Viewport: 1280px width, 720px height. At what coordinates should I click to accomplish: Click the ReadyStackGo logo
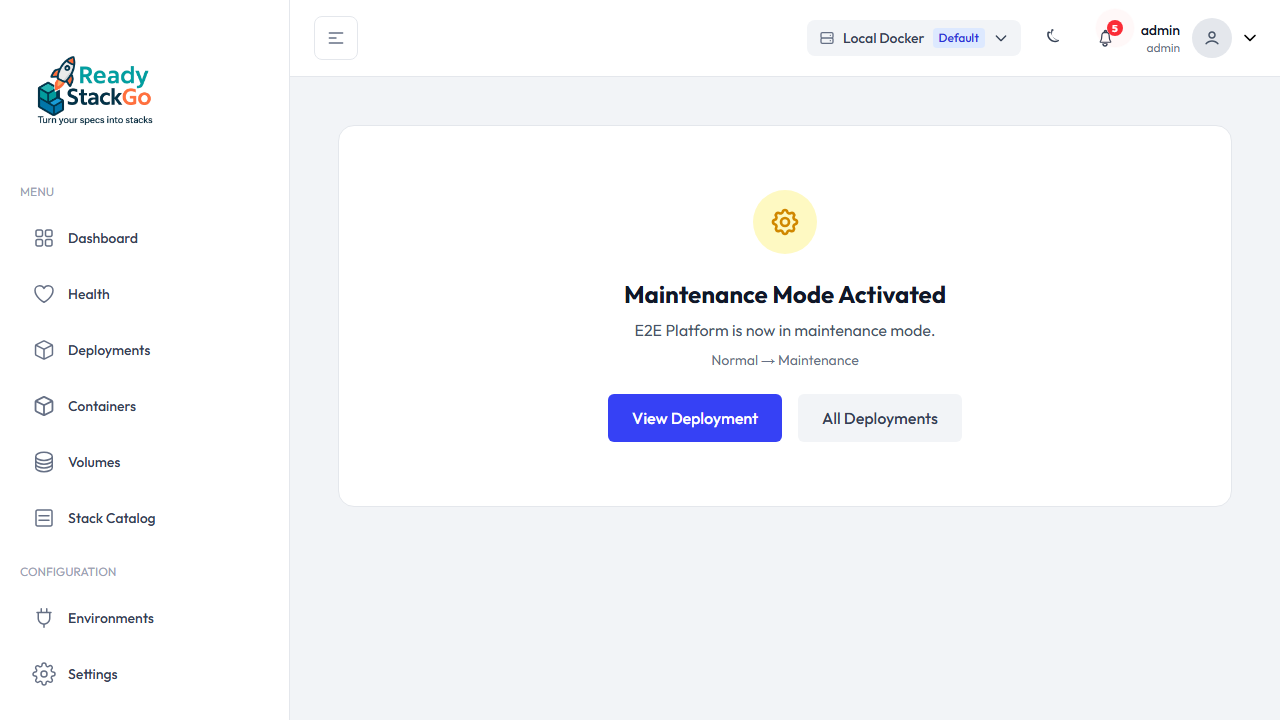click(94, 89)
